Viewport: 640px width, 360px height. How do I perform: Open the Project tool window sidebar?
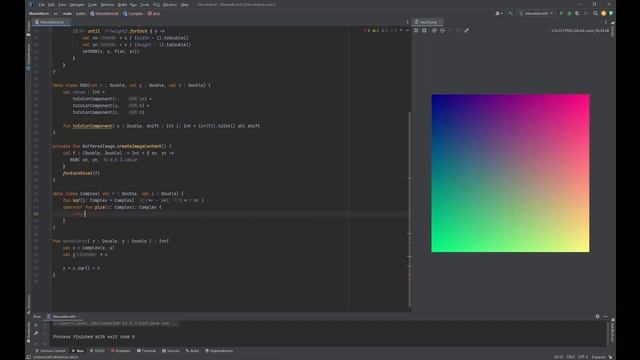click(29, 29)
